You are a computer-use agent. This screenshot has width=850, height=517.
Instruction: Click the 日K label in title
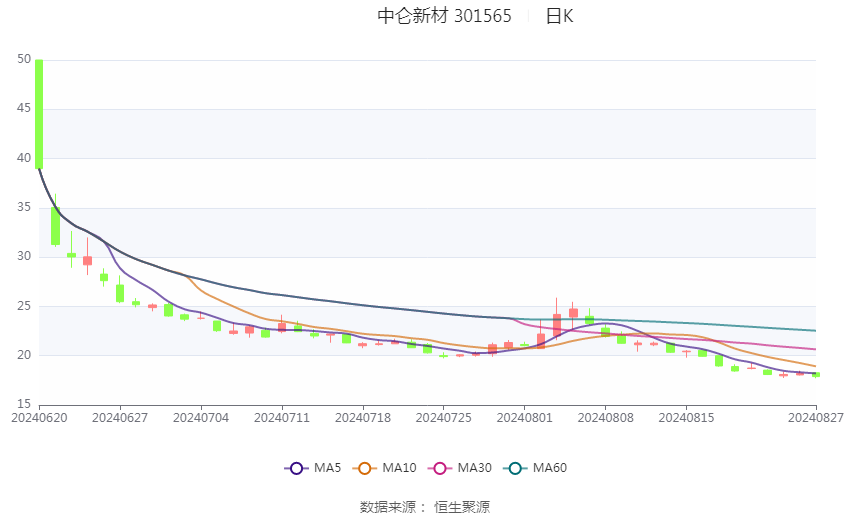559,16
